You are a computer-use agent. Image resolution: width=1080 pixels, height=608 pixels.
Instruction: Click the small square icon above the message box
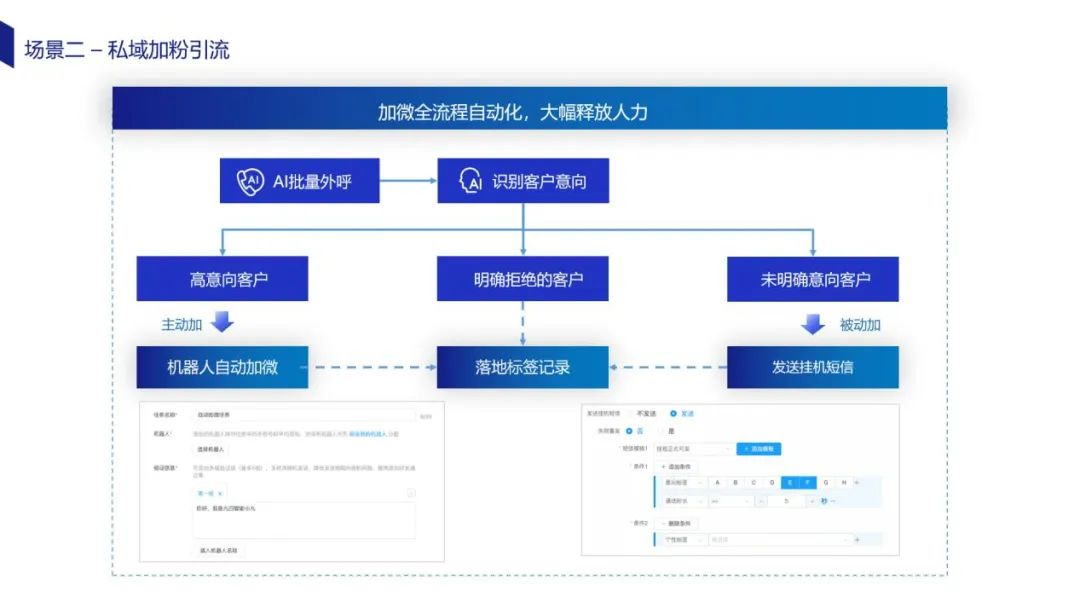click(410, 494)
